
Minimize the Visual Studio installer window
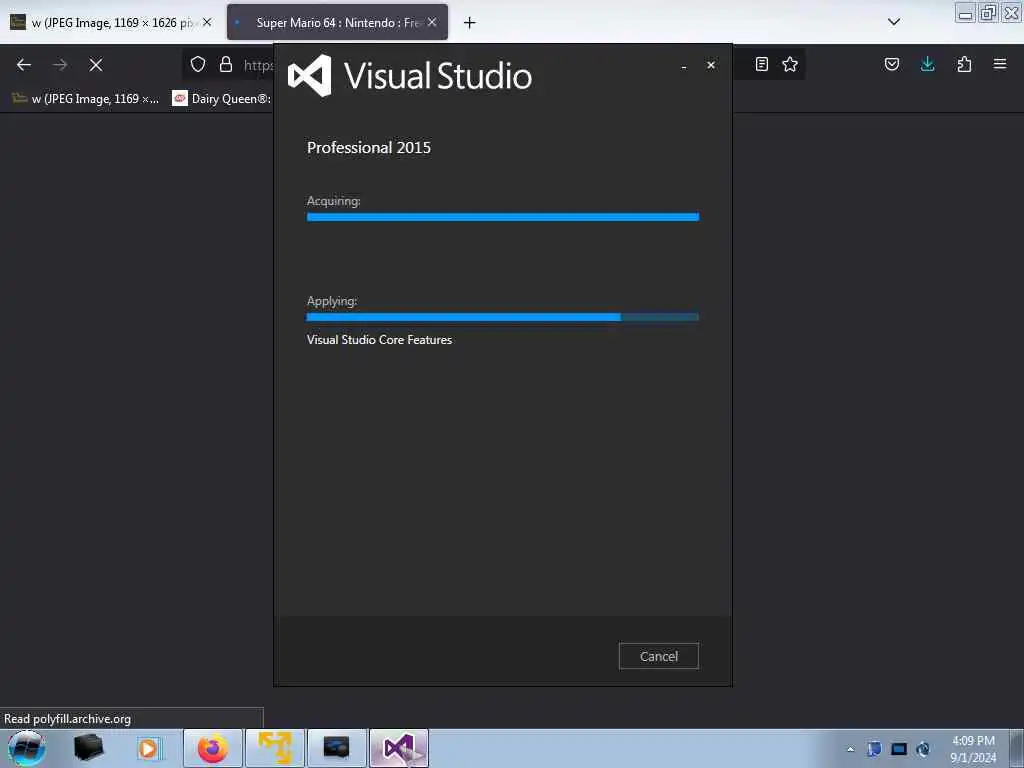[x=684, y=66]
